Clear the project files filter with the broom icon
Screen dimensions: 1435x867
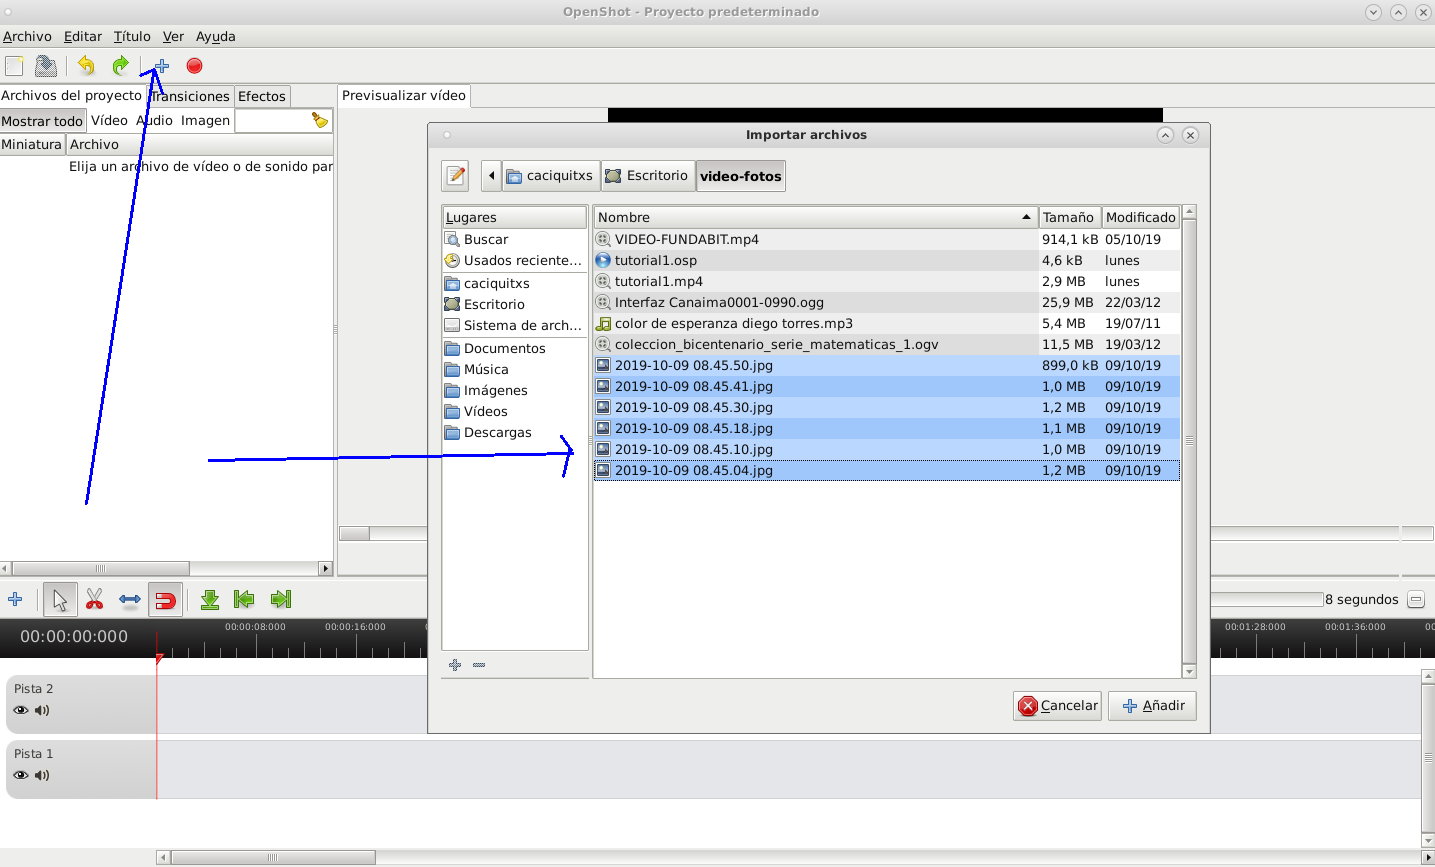[320, 120]
